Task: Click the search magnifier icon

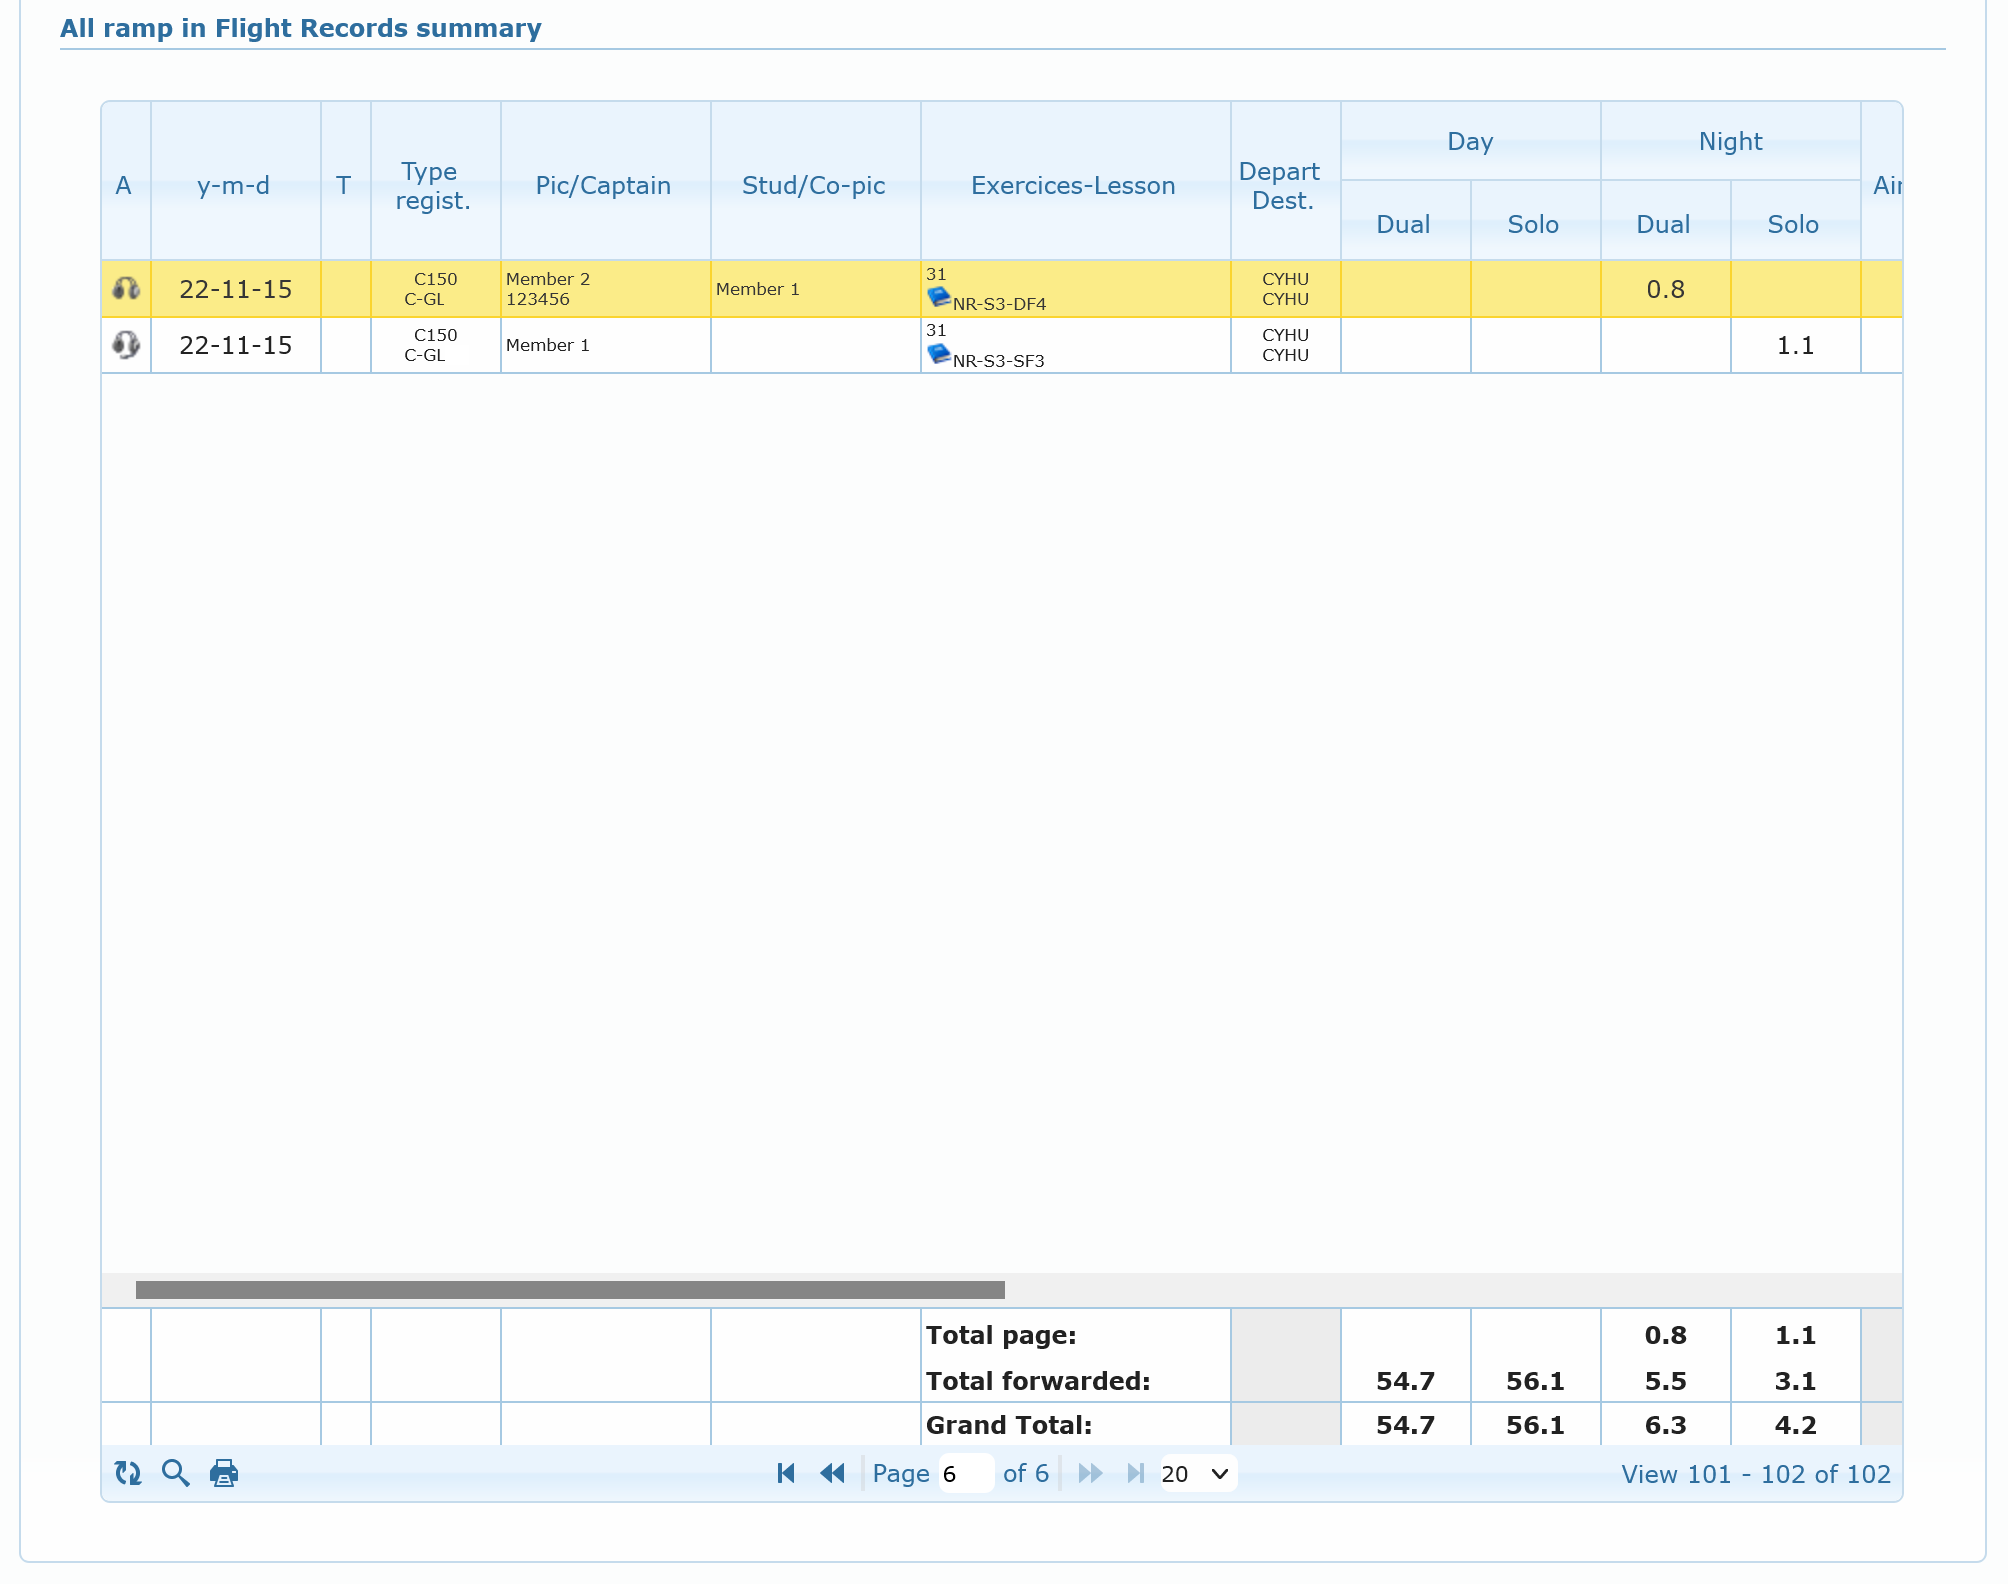Action: click(175, 1473)
